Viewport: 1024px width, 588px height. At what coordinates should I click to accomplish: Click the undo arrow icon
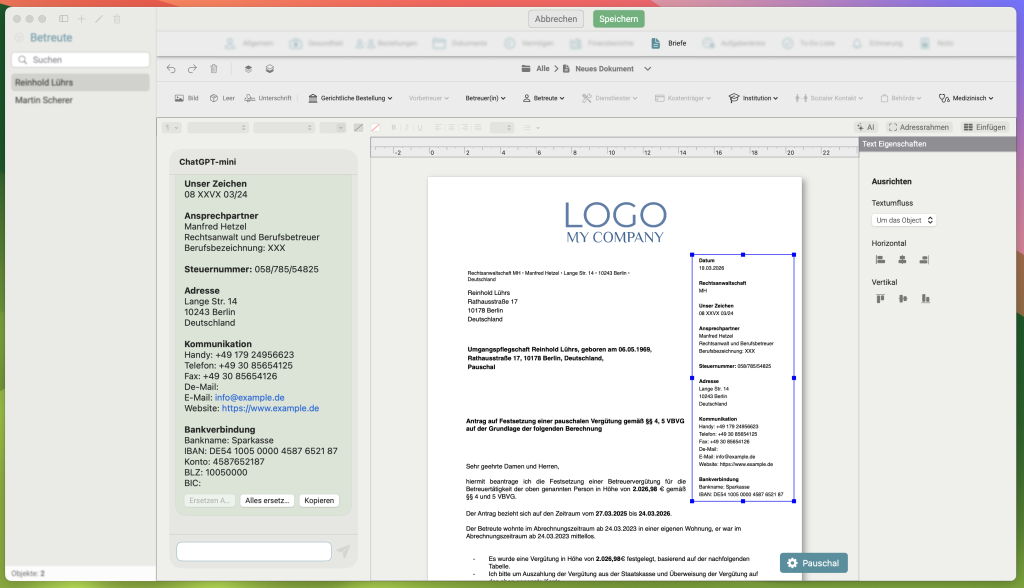point(171,69)
